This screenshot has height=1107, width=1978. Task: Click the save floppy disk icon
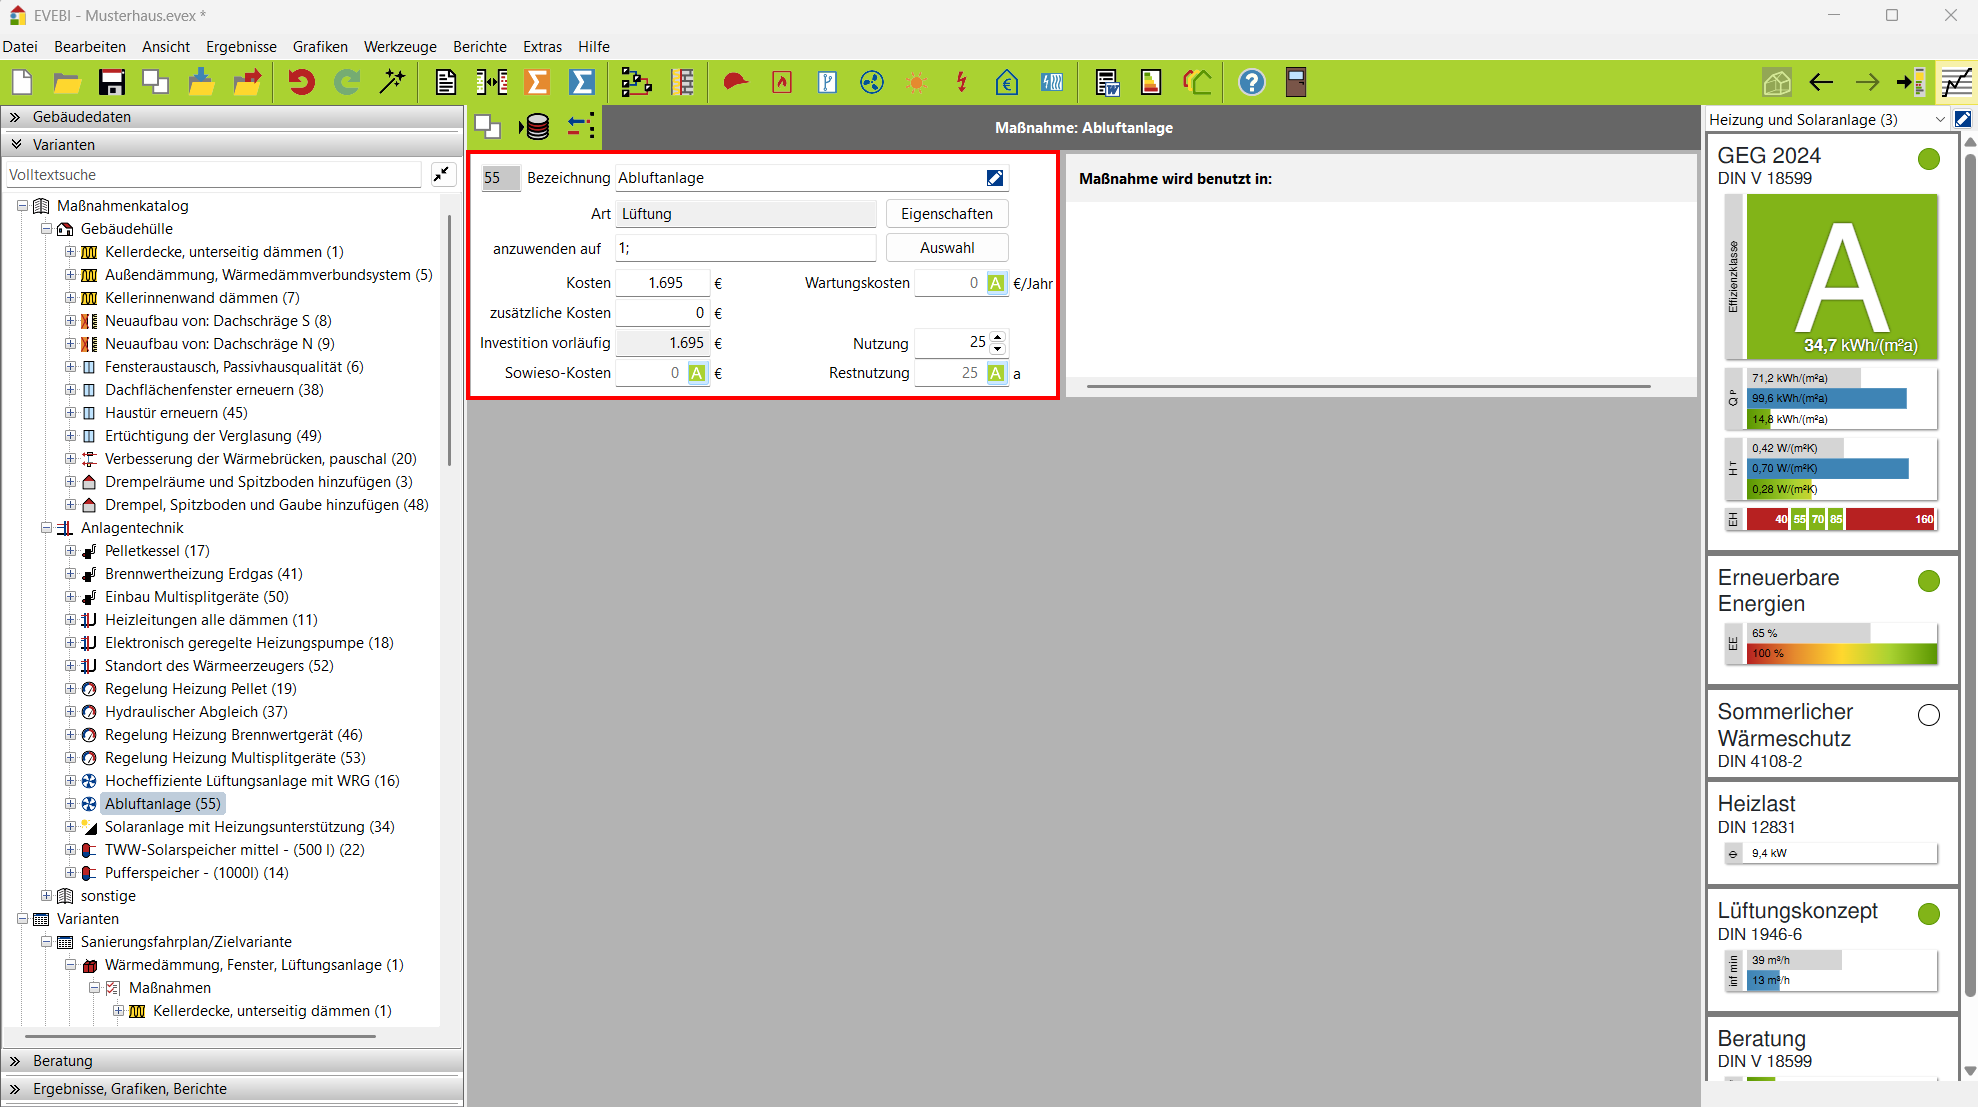[111, 82]
